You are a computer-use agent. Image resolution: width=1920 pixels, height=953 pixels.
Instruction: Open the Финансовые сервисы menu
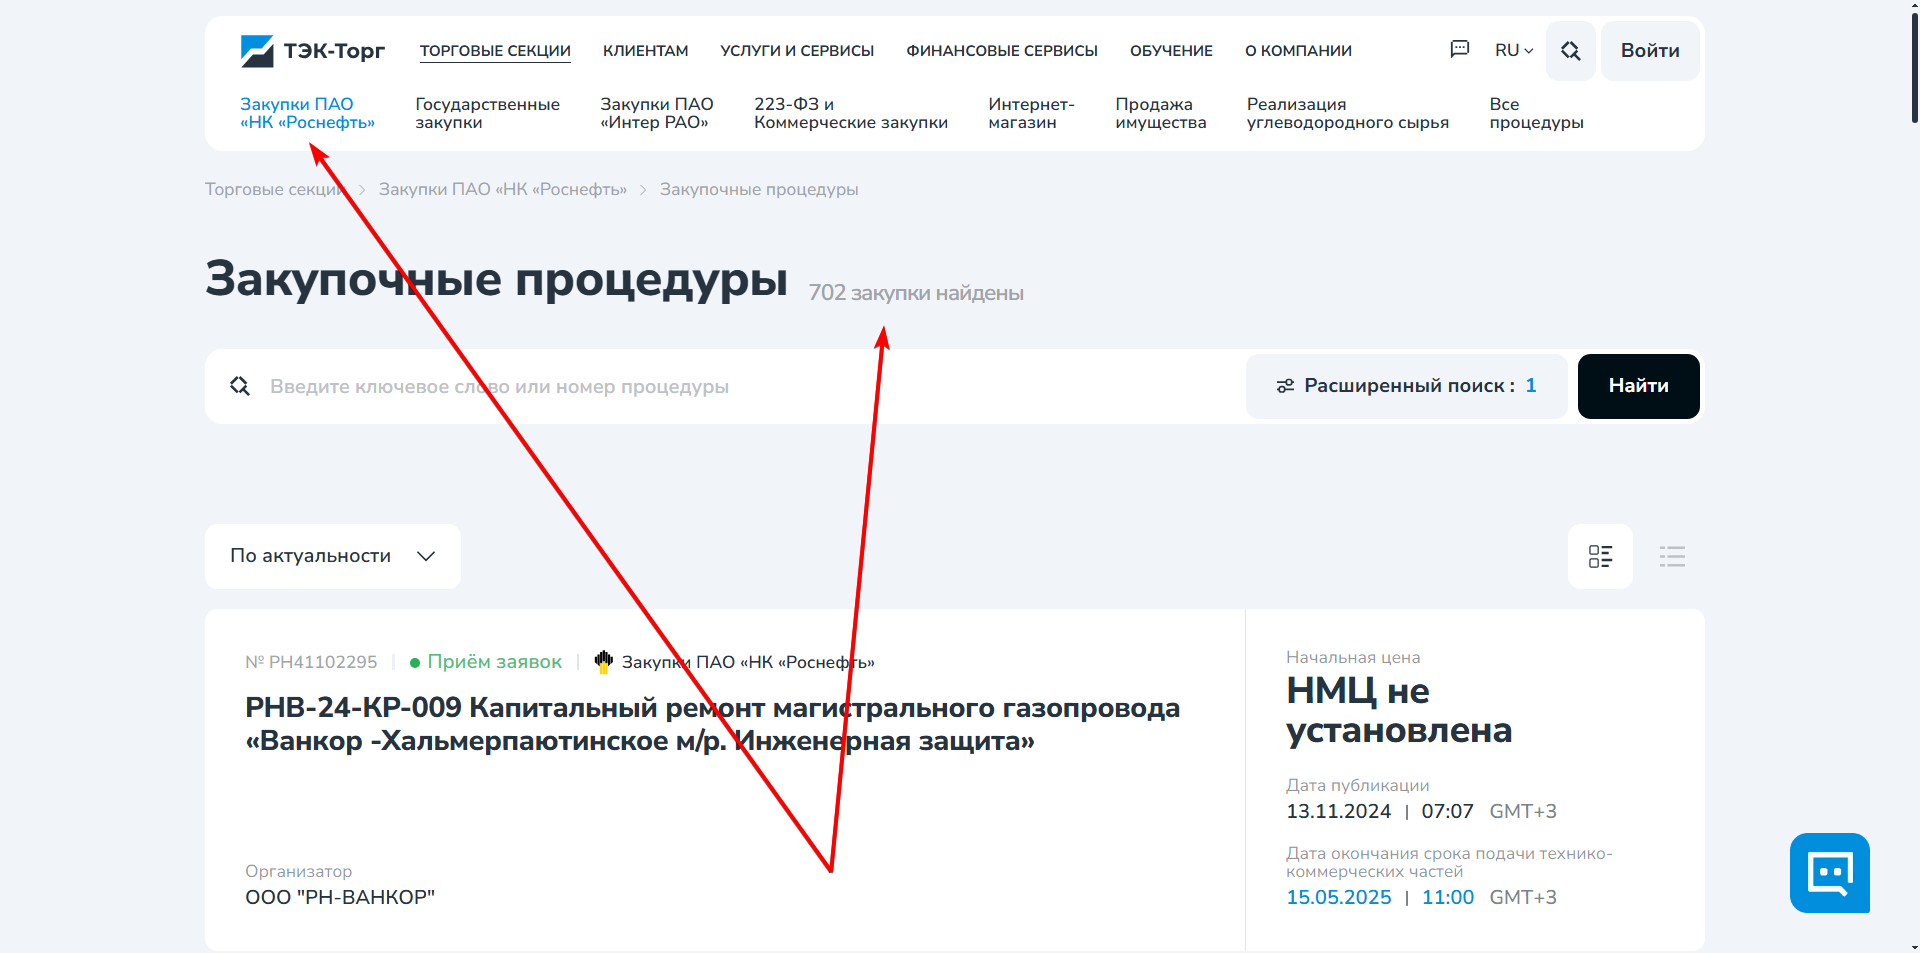[1002, 51]
